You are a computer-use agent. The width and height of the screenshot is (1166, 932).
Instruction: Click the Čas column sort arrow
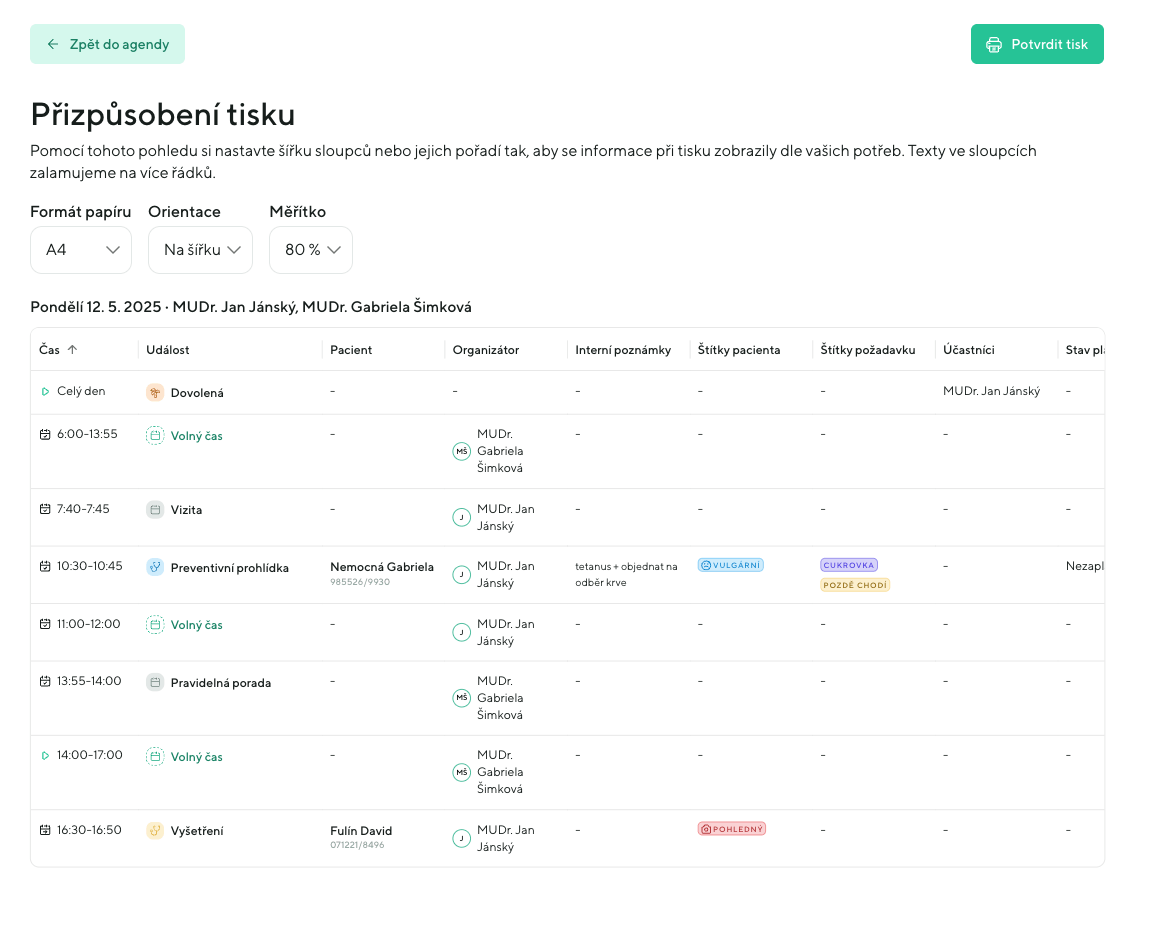tap(72, 350)
